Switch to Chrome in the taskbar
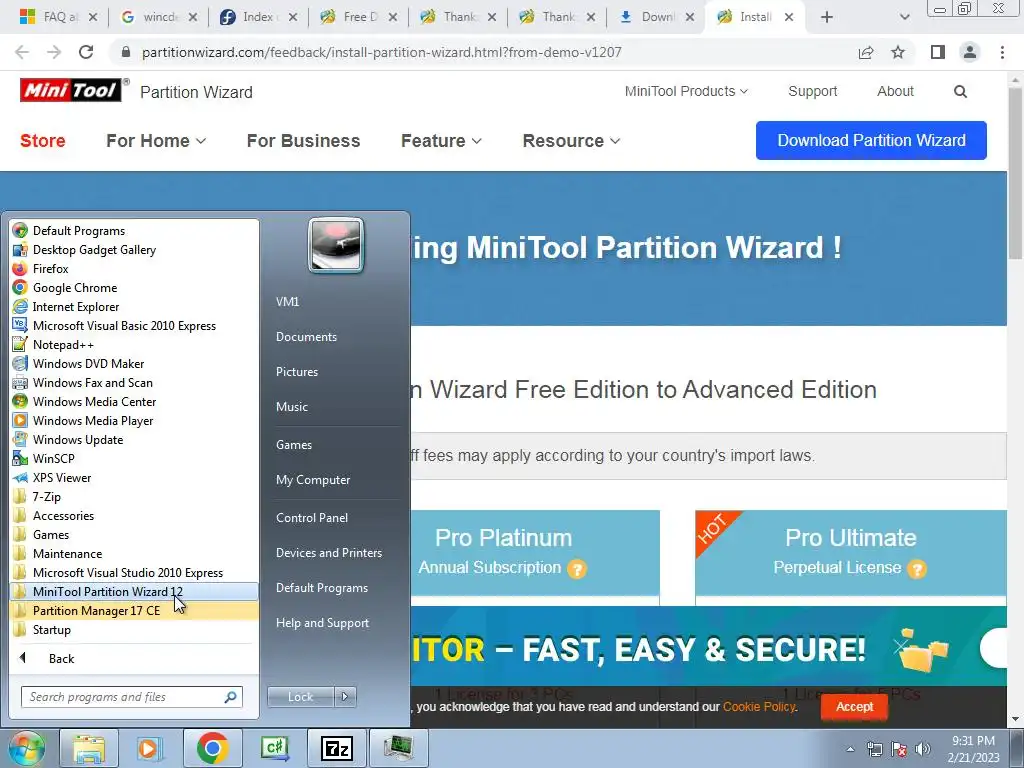Screen dimensions: 1024x768 pyautogui.click(x=212, y=748)
